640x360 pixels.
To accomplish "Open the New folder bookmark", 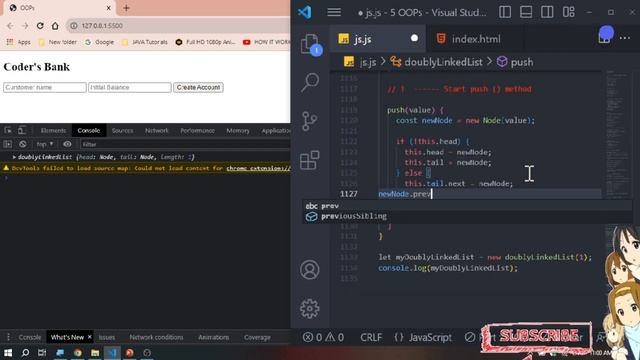I will [58, 42].
